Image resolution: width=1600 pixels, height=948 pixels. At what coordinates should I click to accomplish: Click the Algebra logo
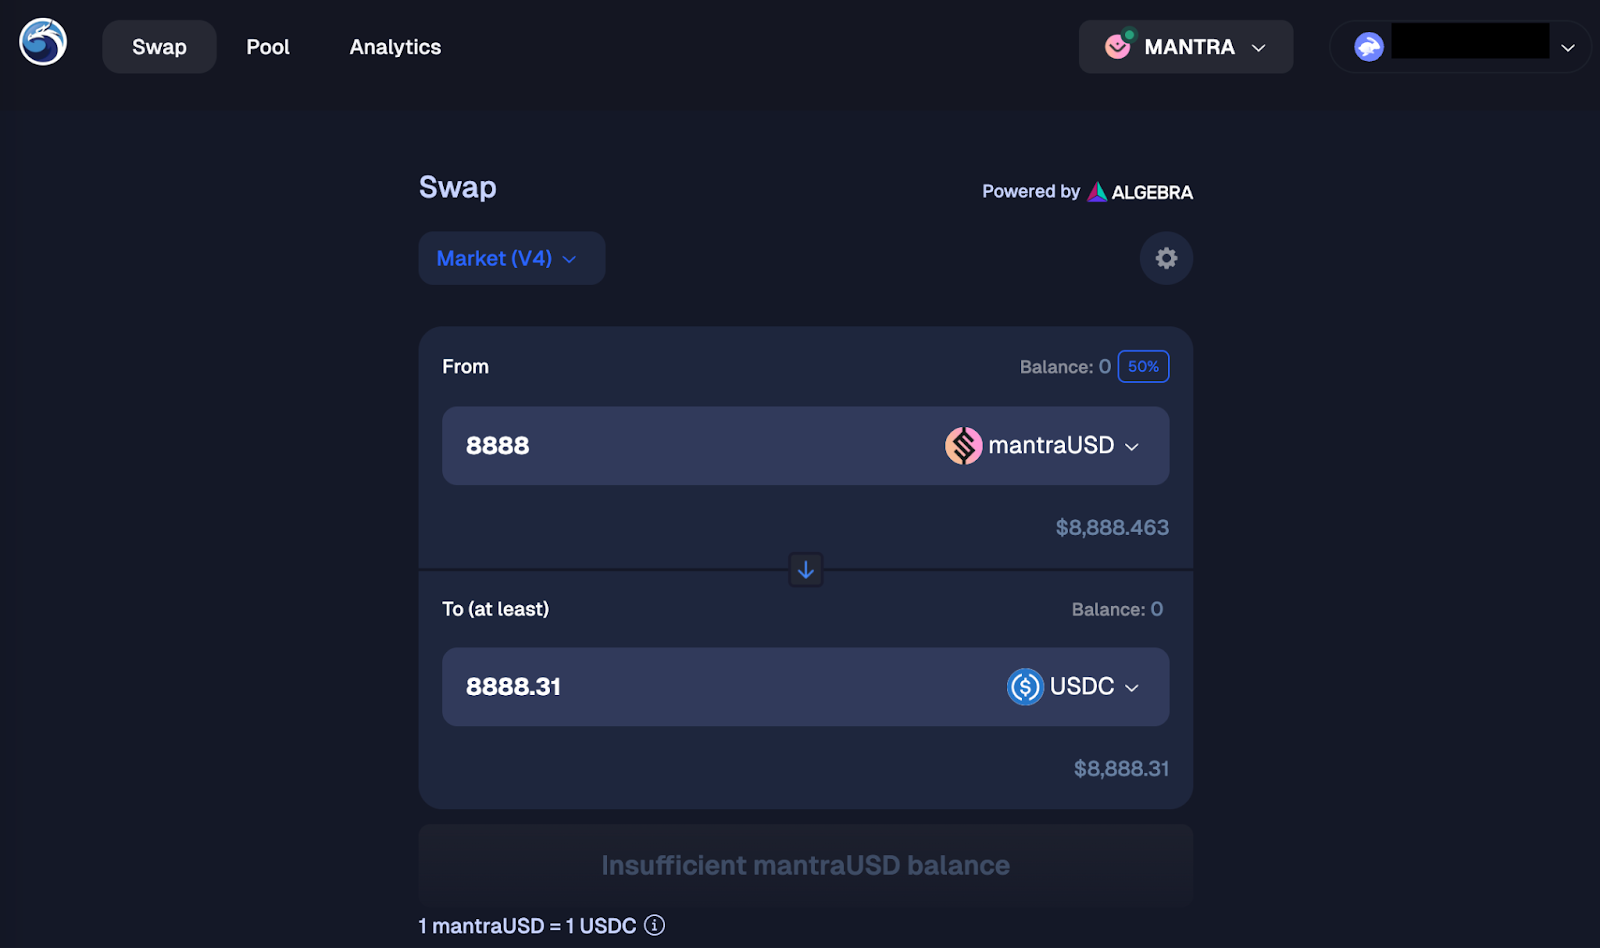[1140, 192]
